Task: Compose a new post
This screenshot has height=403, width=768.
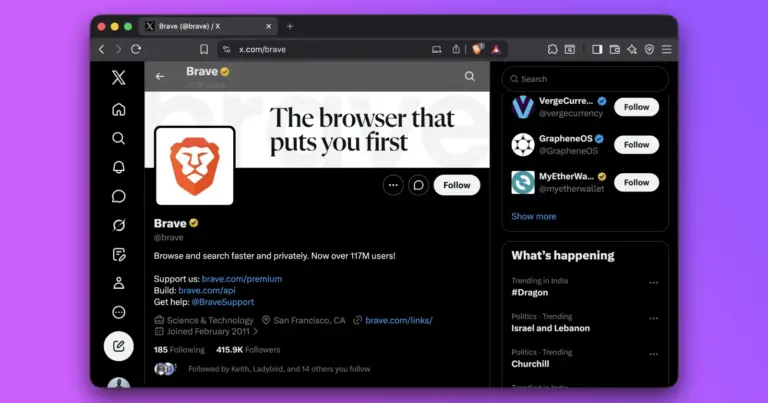Action: (x=119, y=346)
